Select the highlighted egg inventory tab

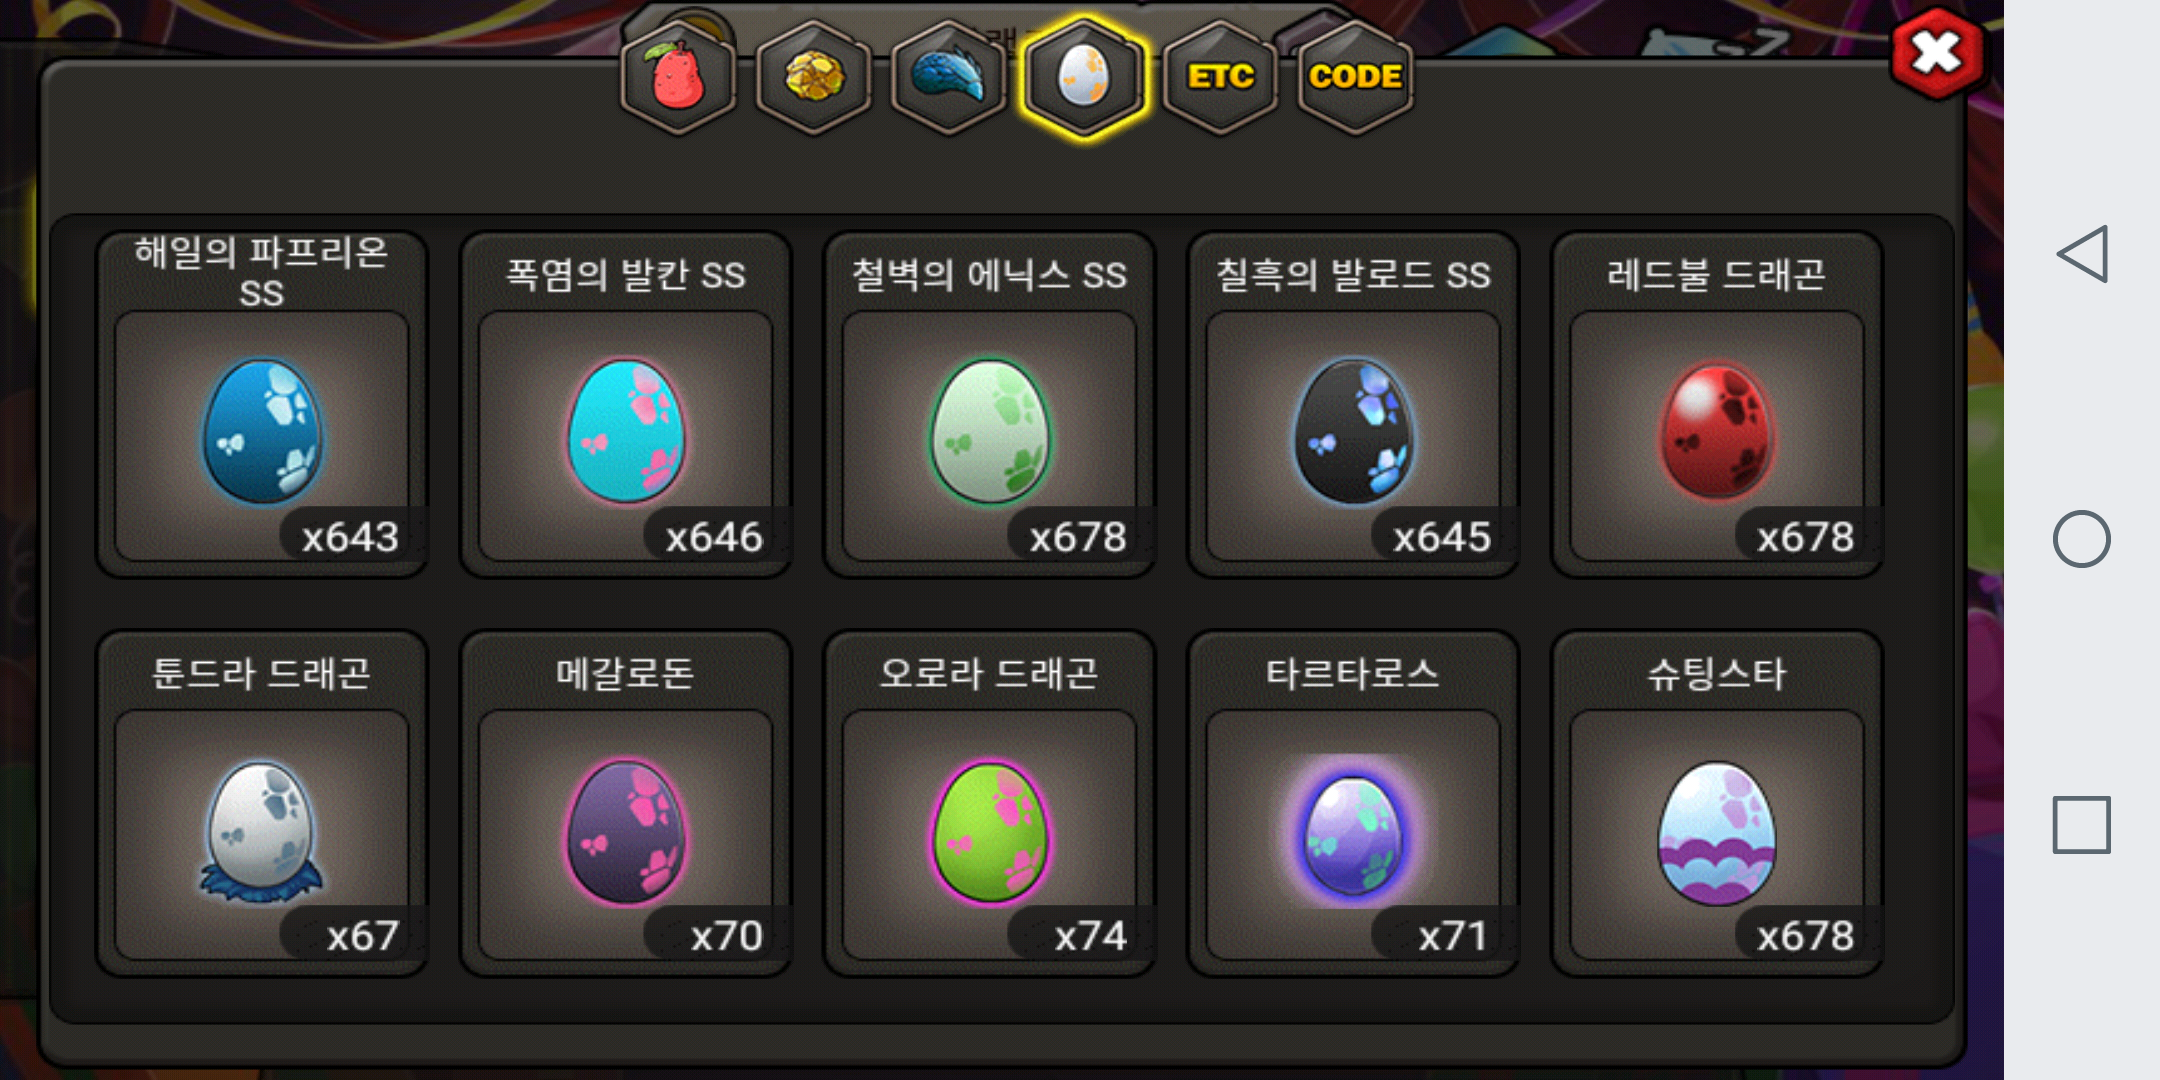1084,77
